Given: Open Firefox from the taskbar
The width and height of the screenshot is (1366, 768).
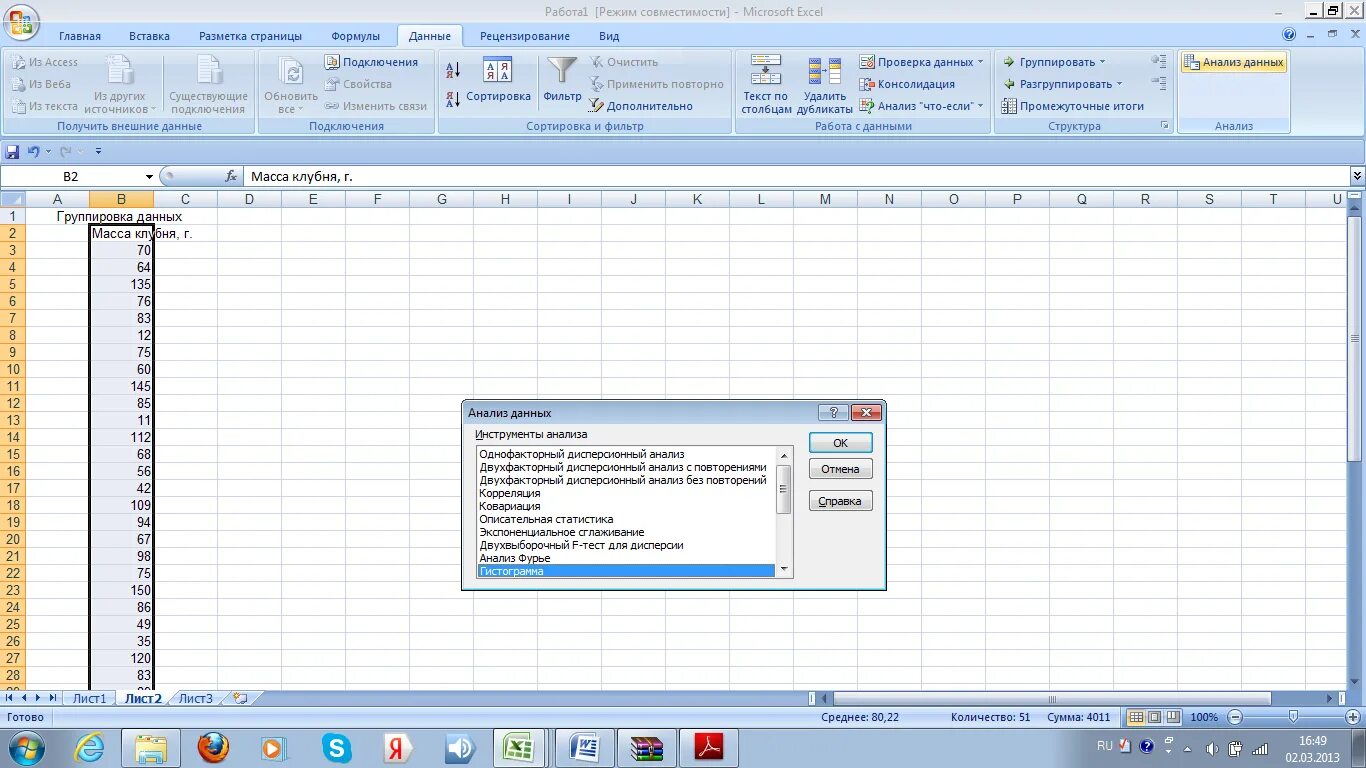Looking at the screenshot, I should [212, 748].
